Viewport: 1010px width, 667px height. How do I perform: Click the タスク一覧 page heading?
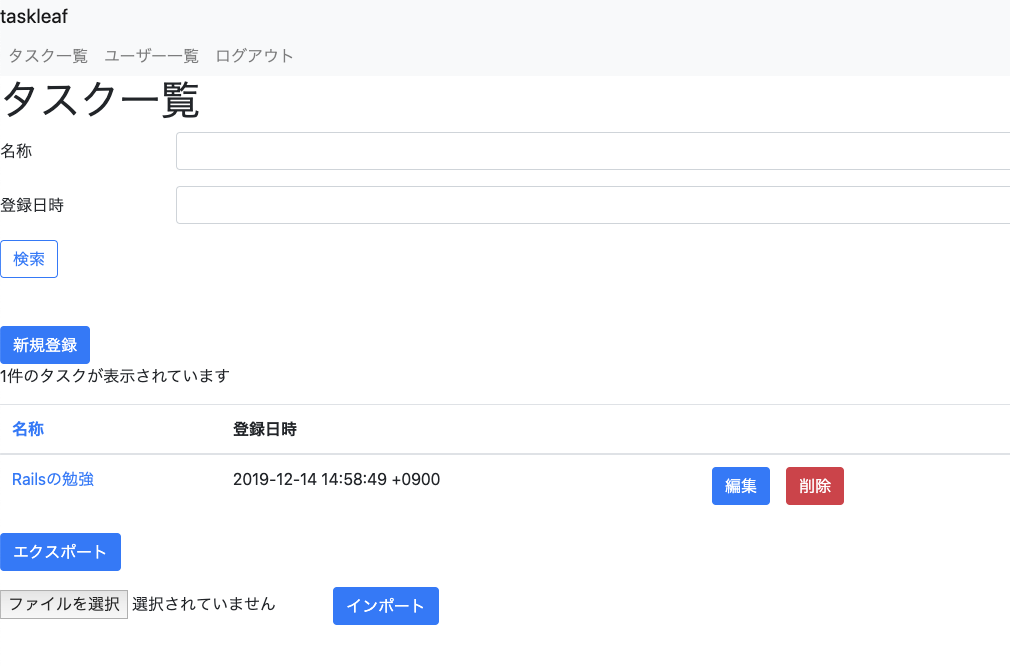tap(100, 101)
